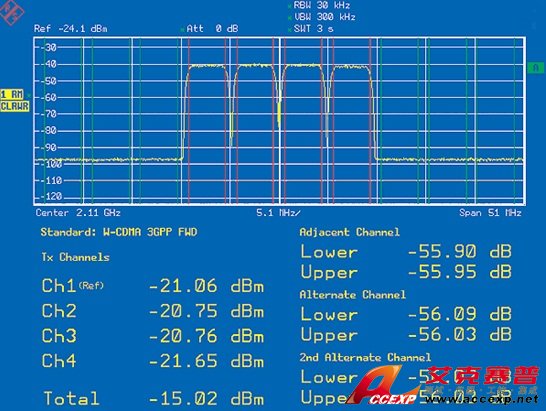Click the CLRWR trace mode label
546x411 pixels.
coord(15,106)
